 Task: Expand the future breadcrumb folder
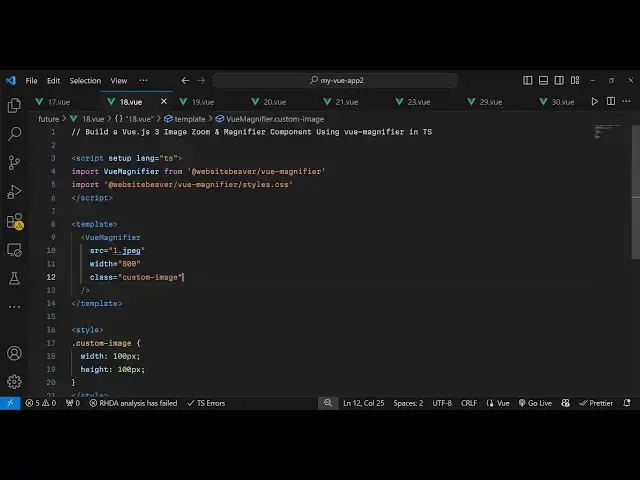pyautogui.click(x=49, y=119)
